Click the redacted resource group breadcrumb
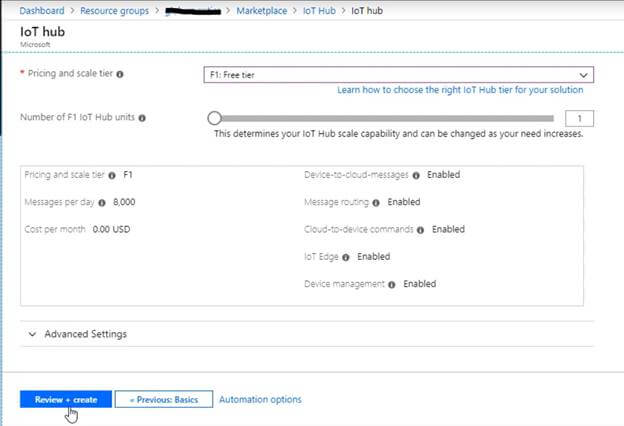This screenshot has width=624, height=426. click(193, 11)
